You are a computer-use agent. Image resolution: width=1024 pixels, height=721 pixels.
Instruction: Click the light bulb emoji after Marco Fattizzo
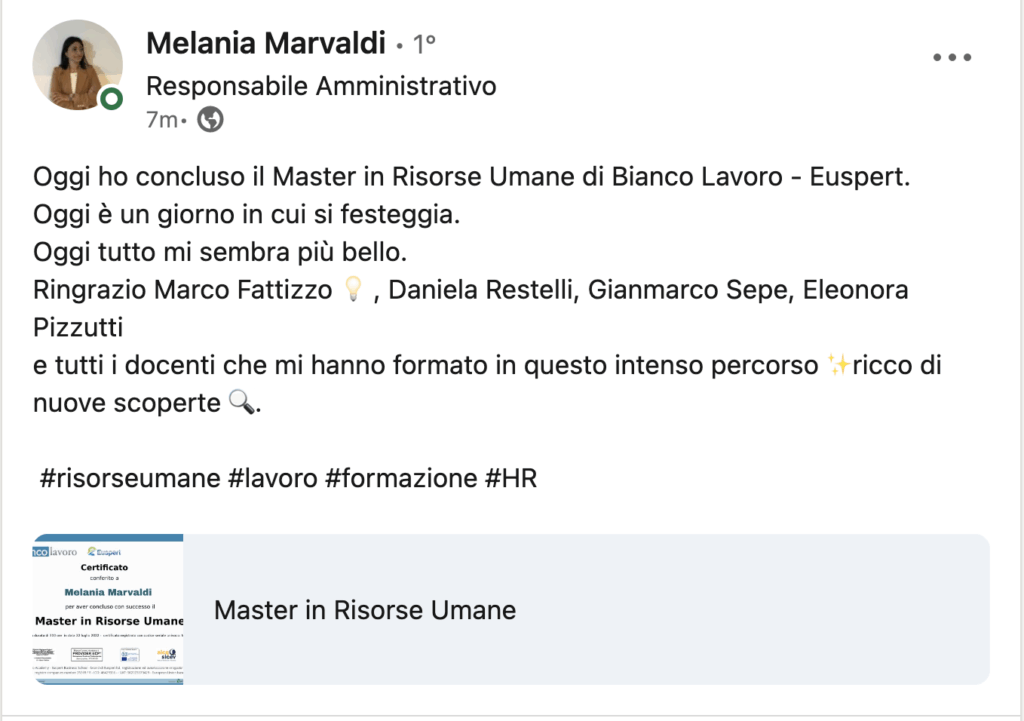(352, 290)
